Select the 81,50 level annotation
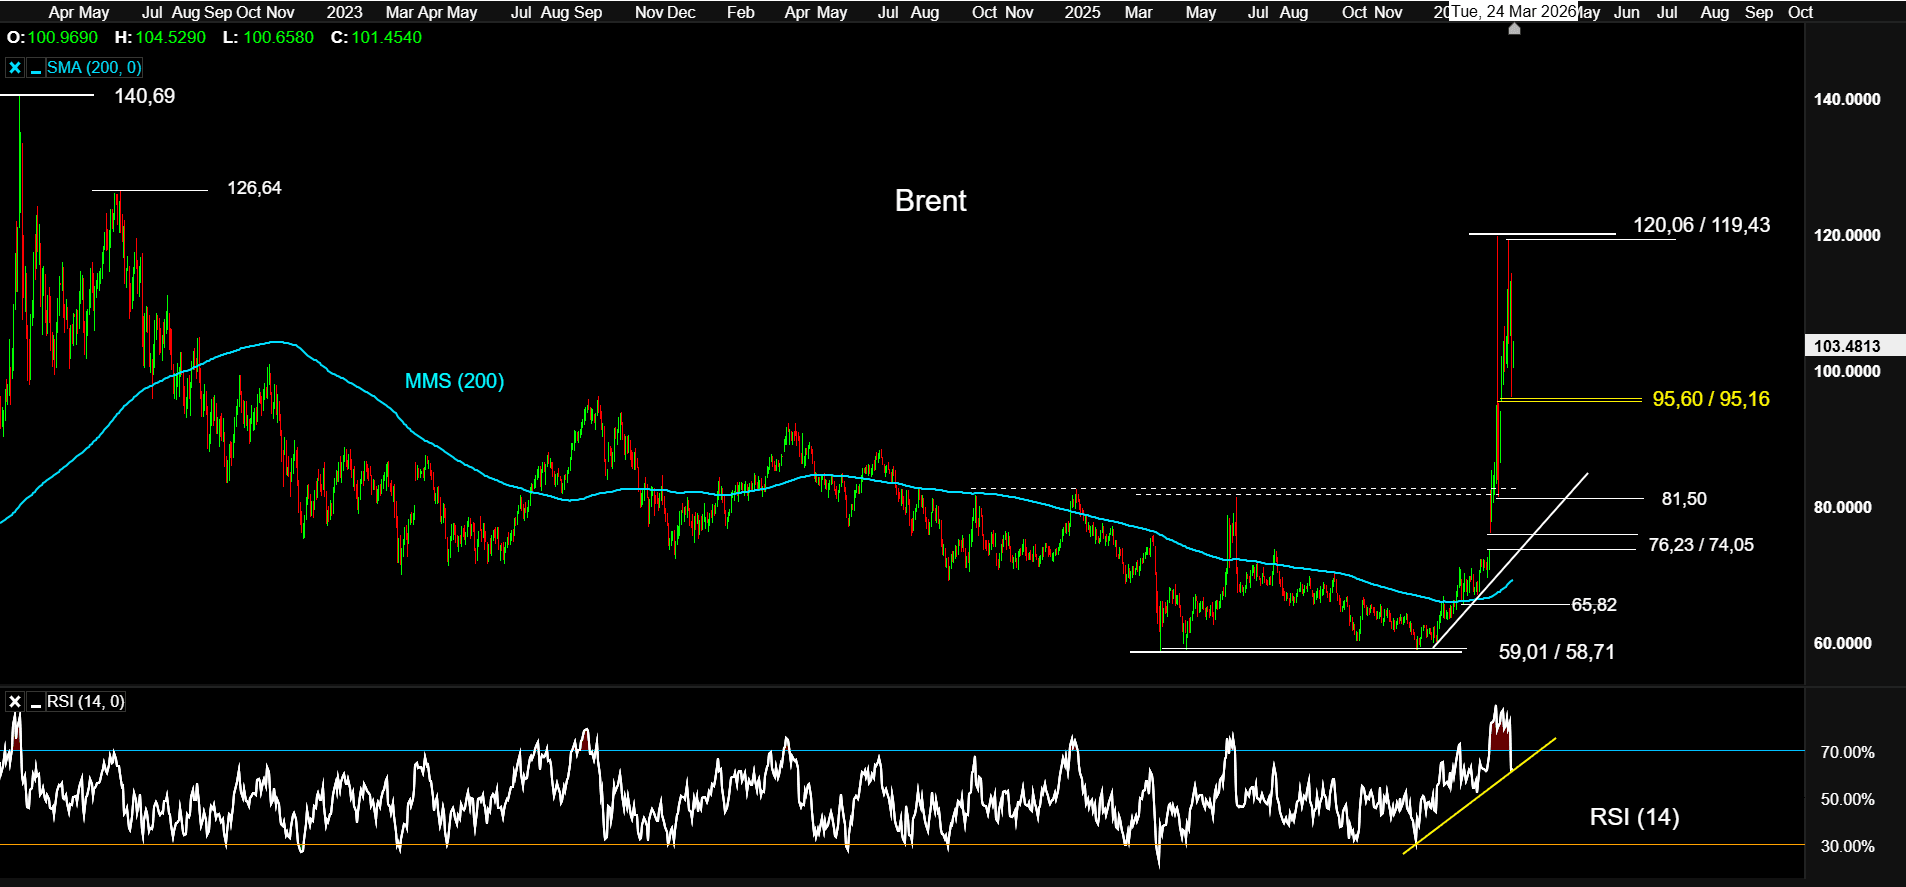 [x=1684, y=499]
